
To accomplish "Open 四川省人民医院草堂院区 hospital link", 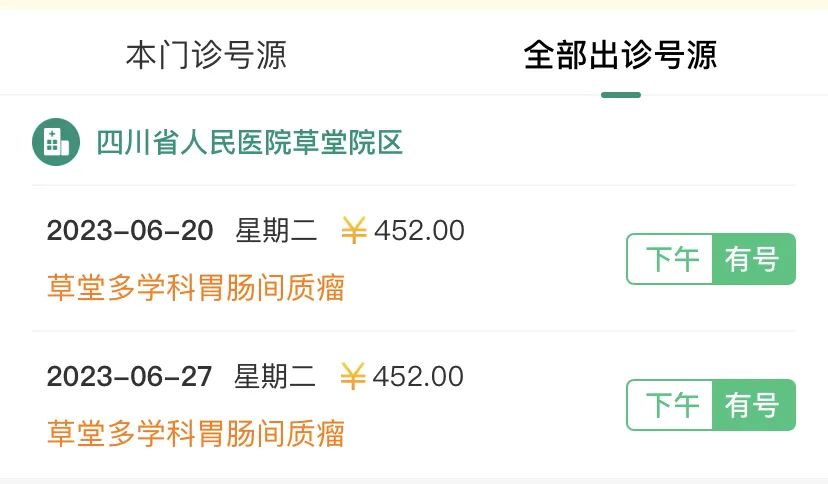I will point(249,143).
